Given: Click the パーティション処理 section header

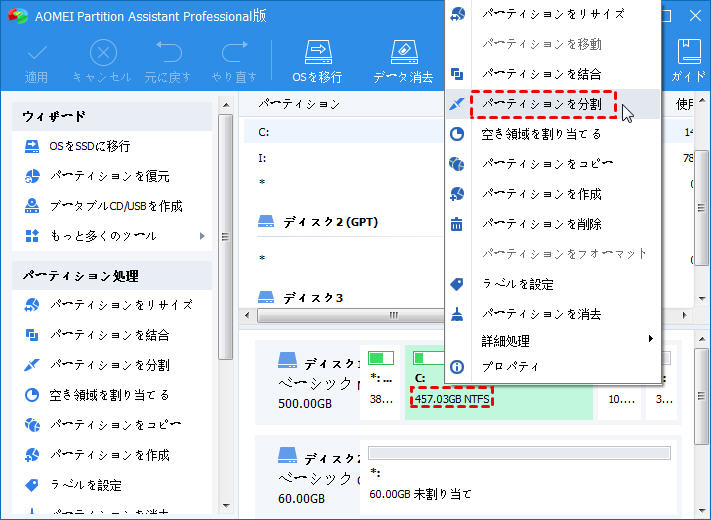Looking at the screenshot, I should [112, 276].
